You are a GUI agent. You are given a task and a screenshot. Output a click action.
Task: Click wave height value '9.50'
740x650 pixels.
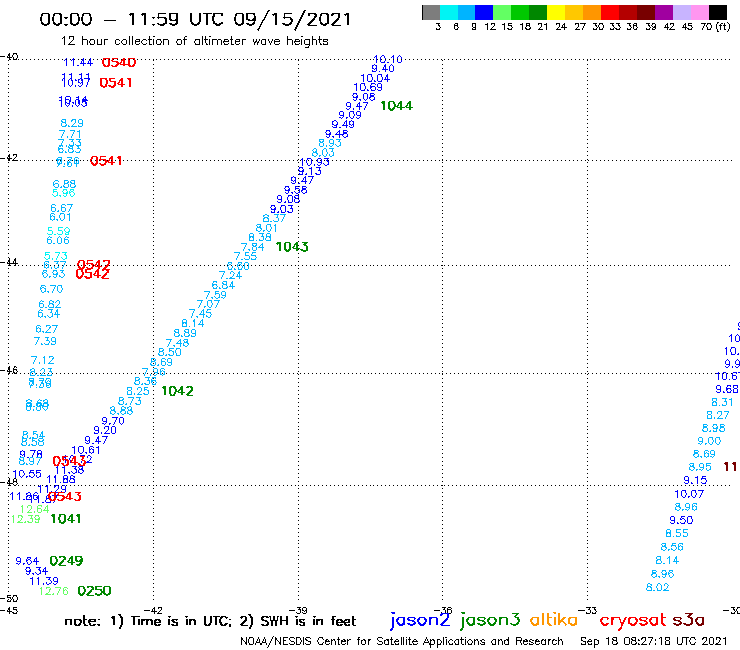click(681, 520)
